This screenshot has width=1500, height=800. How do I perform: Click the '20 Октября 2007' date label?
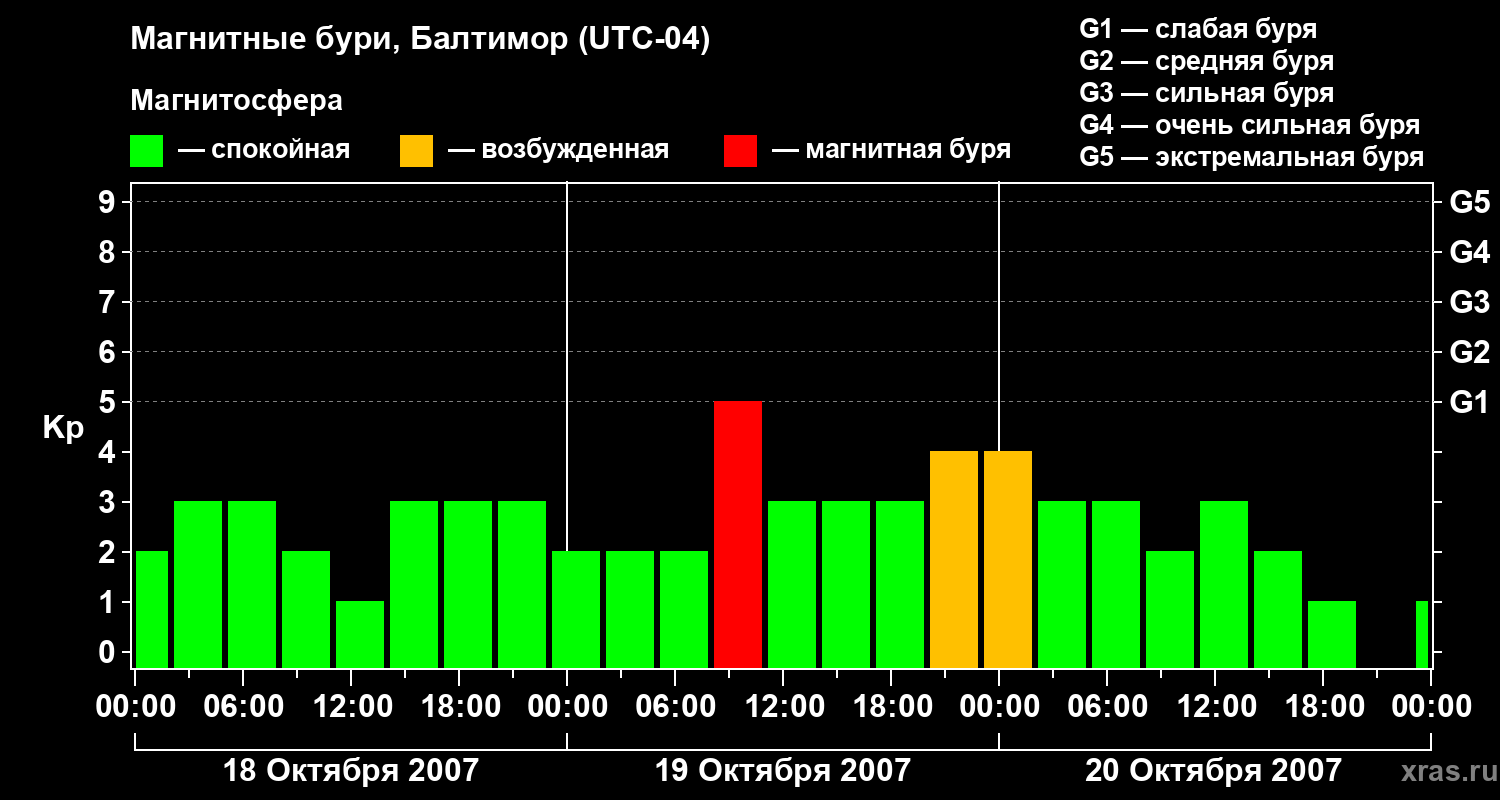(1213, 771)
